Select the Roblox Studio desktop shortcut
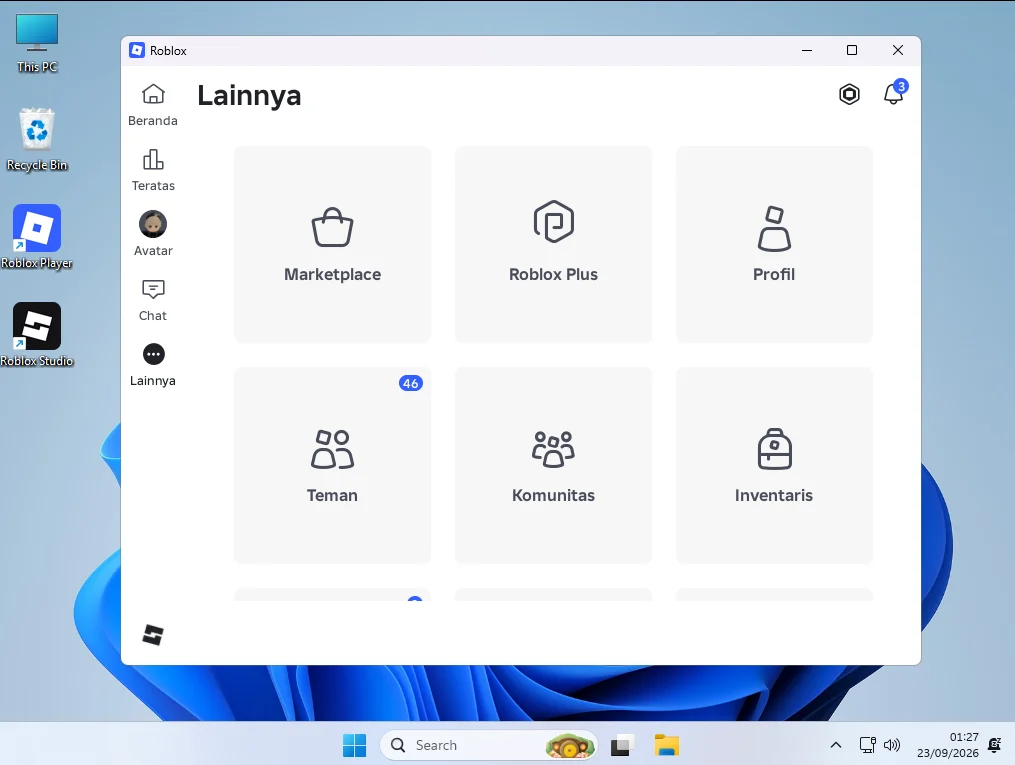This screenshot has height=765, width=1015. click(37, 335)
